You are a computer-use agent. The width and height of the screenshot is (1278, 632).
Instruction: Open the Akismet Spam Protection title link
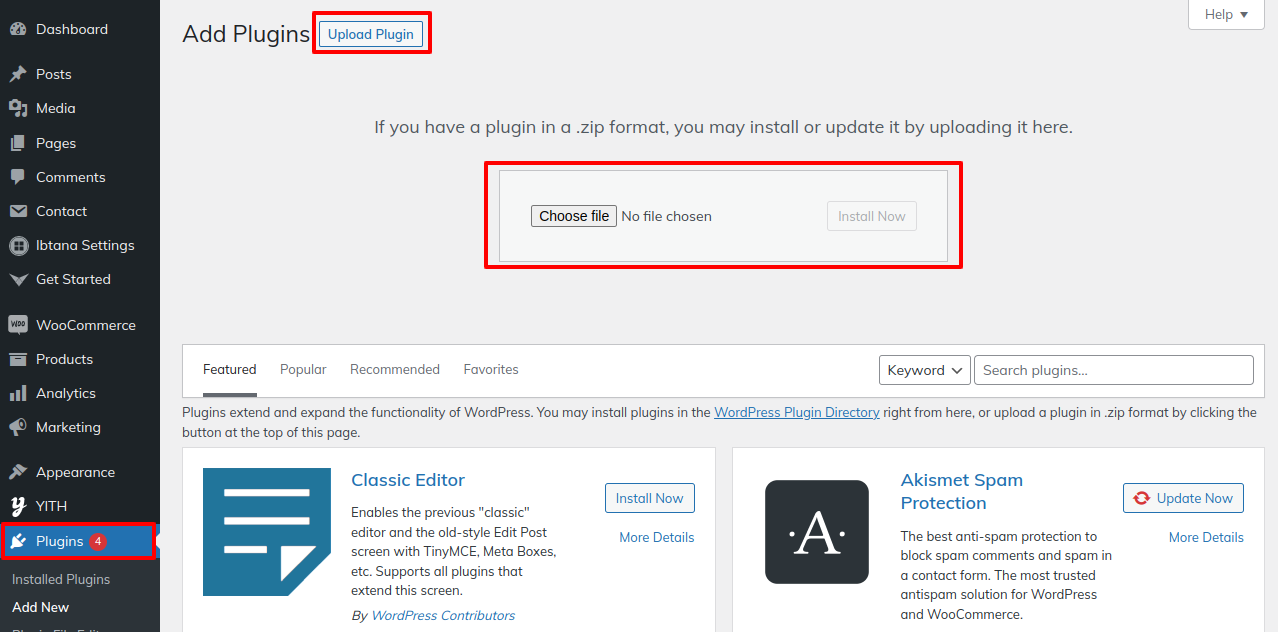click(962, 491)
